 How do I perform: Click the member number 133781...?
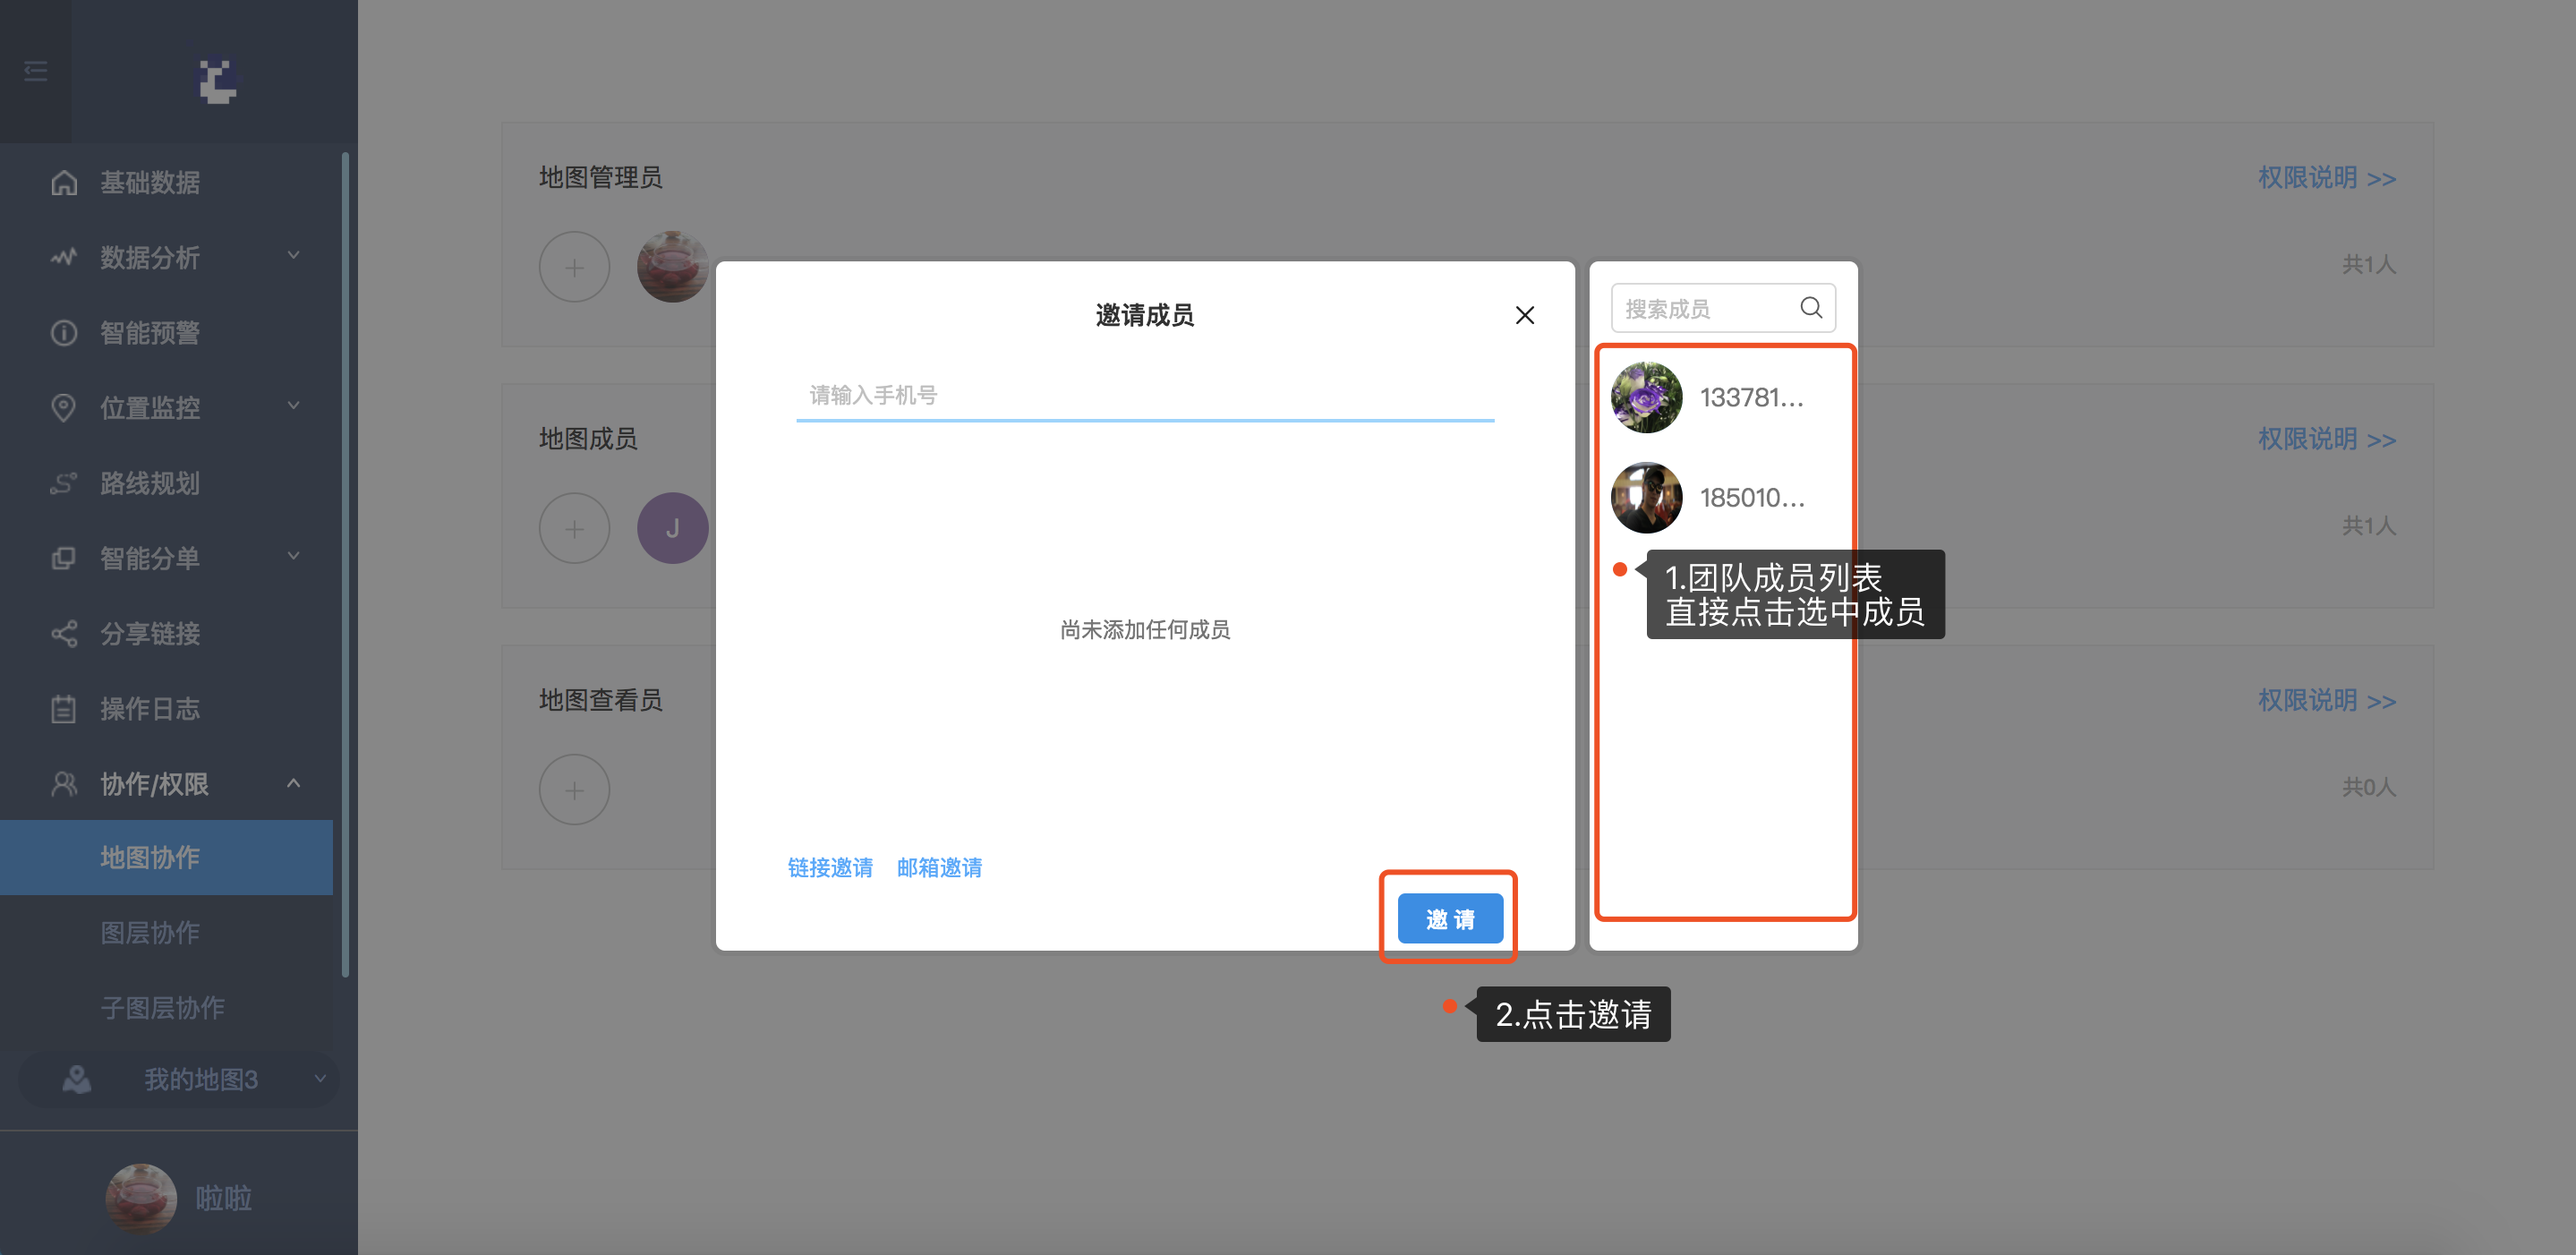click(x=1752, y=398)
